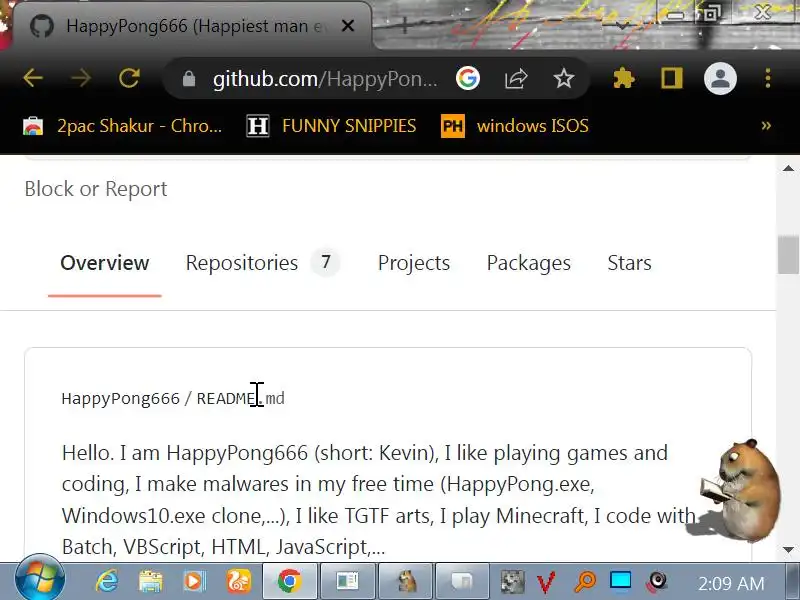Open the windows ISOS bookmark
The height and width of the screenshot is (600, 800).
[x=515, y=126]
